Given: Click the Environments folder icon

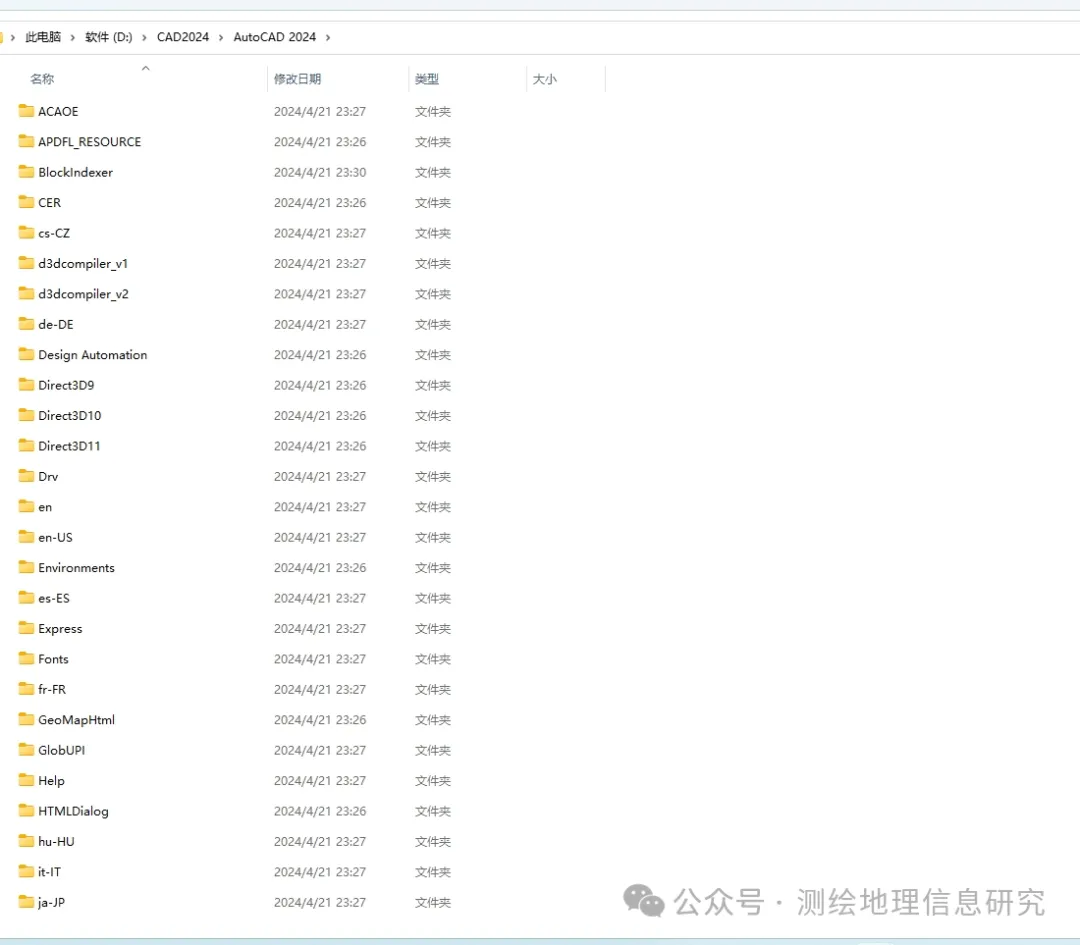Looking at the screenshot, I should point(26,567).
